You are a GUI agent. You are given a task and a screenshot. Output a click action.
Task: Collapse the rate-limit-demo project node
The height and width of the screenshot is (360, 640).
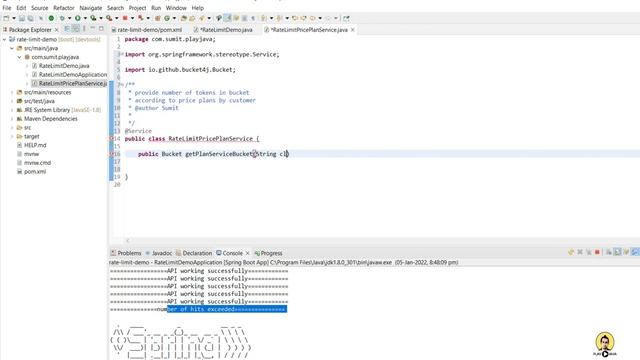tap(4, 40)
